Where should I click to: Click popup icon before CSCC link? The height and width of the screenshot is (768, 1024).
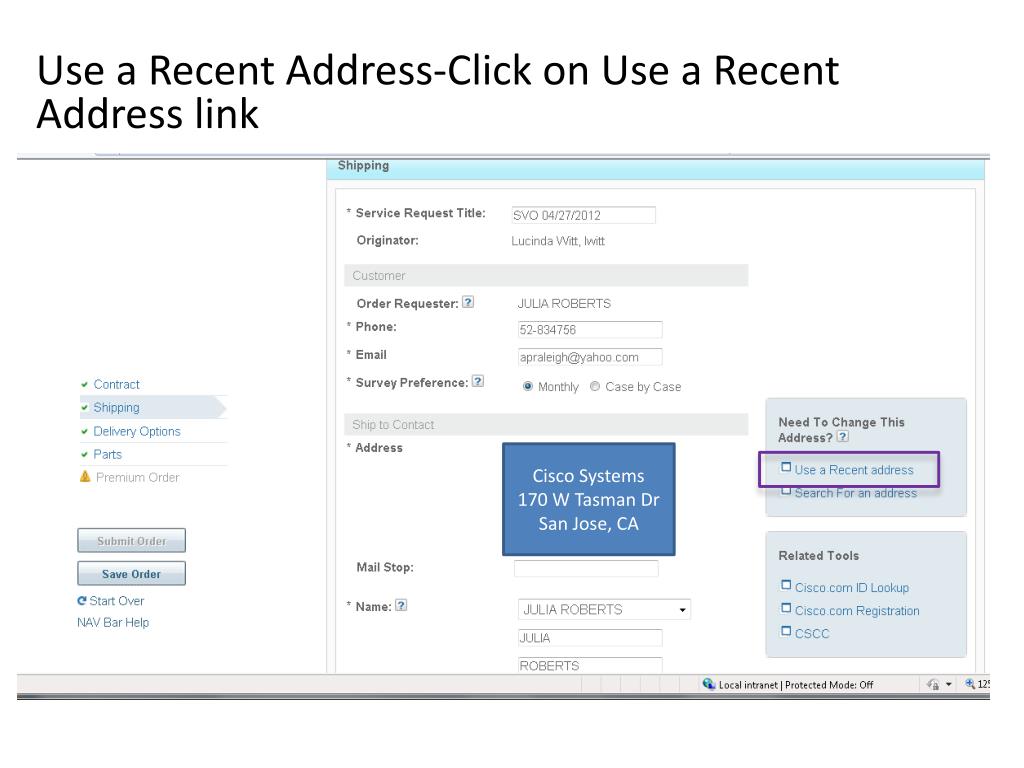[x=786, y=632]
